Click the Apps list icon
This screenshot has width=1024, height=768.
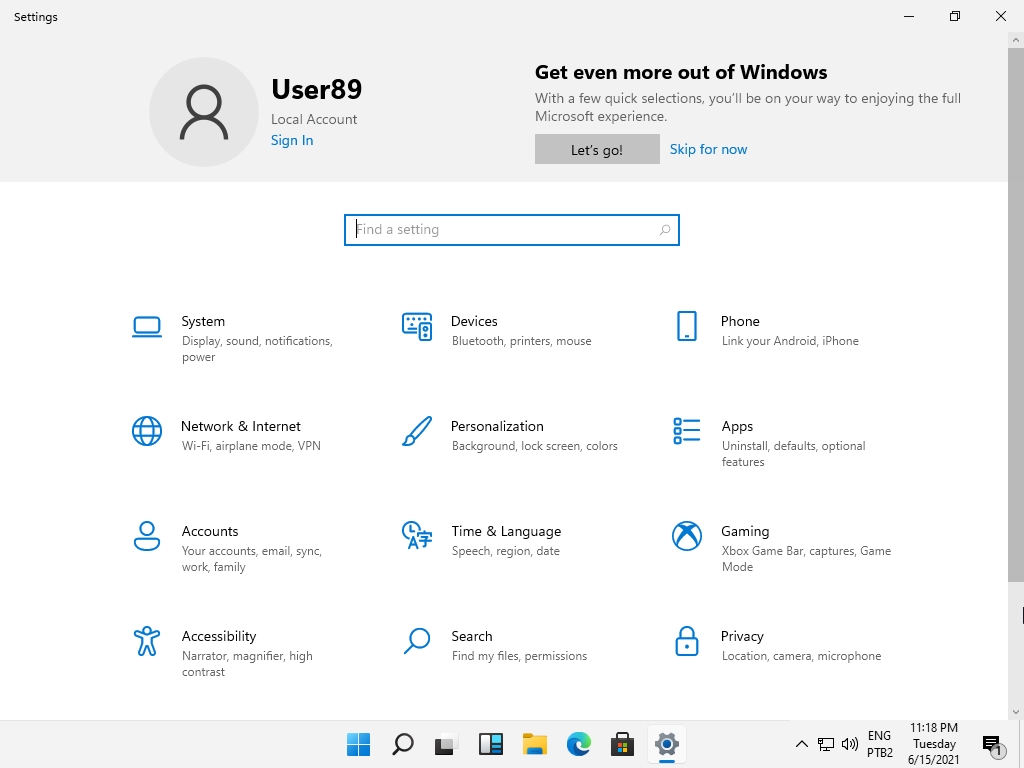[686, 431]
